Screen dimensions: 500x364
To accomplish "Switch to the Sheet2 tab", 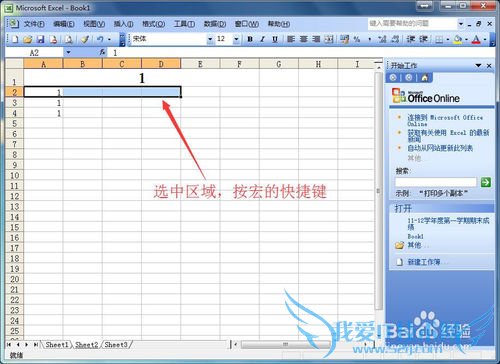I will coord(87,345).
